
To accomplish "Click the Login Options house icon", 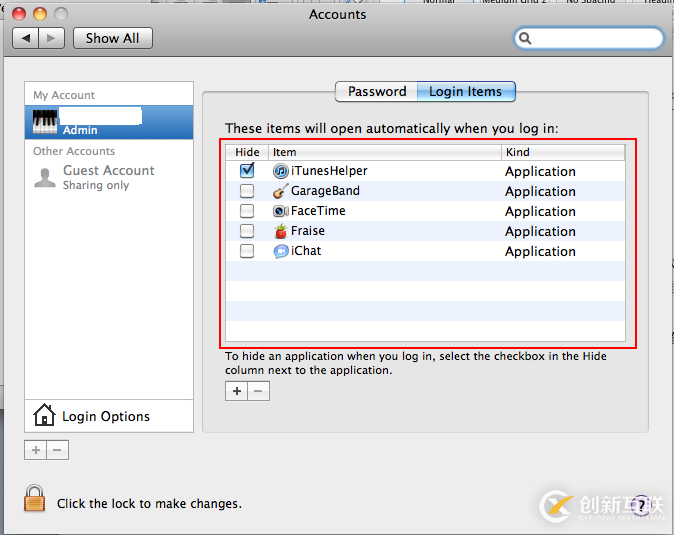I will [x=43, y=415].
